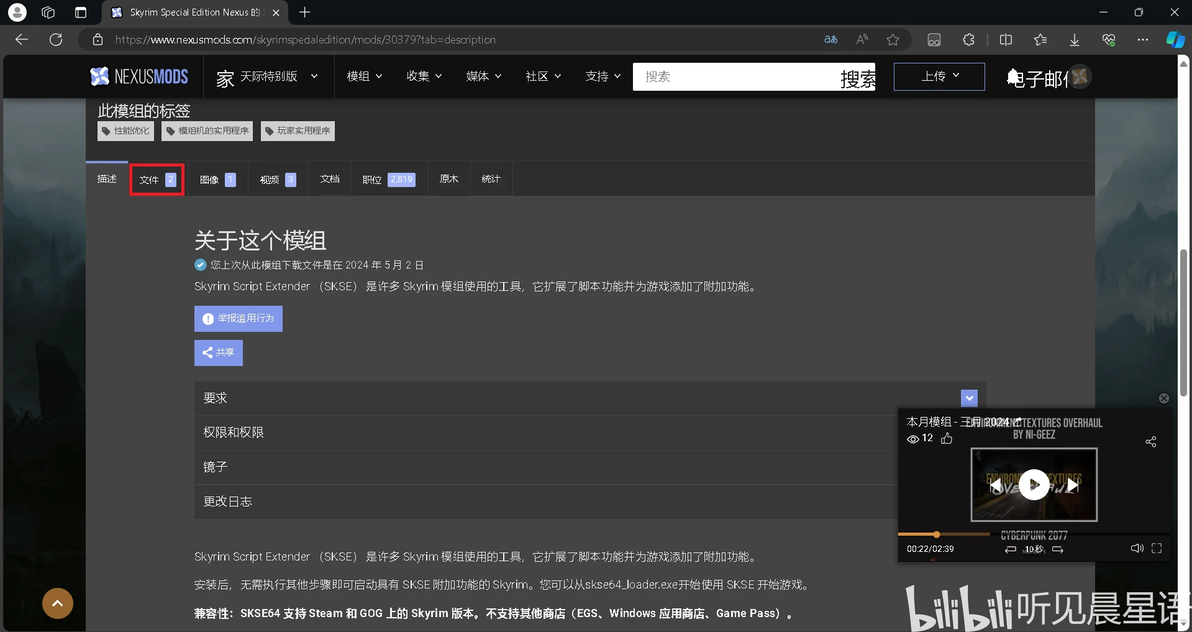1192x632 pixels.
Task: Open the tab actions menu icon
Action: point(81,12)
